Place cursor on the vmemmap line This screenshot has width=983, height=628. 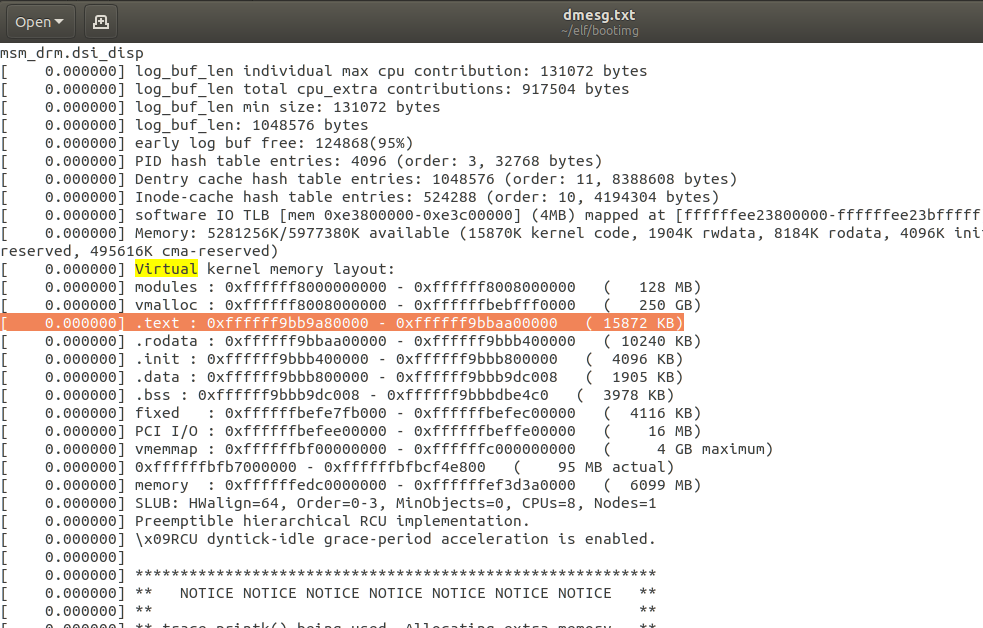[x=300, y=448]
